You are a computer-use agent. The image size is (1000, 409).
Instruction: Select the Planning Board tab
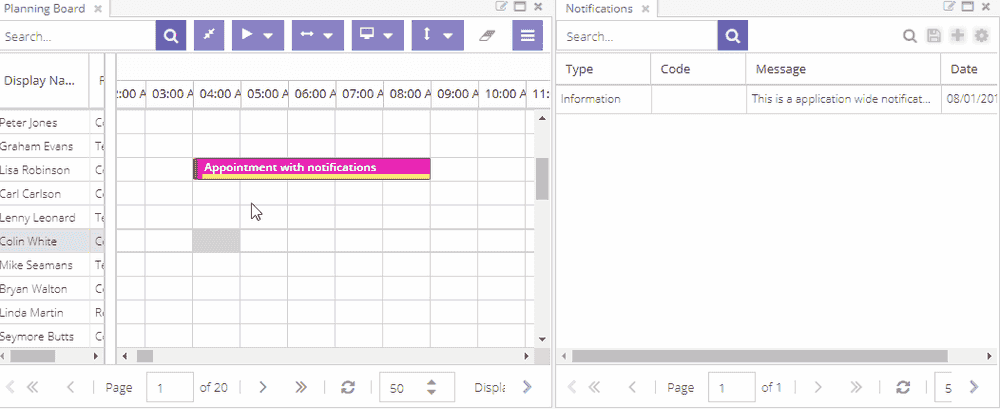(45, 9)
